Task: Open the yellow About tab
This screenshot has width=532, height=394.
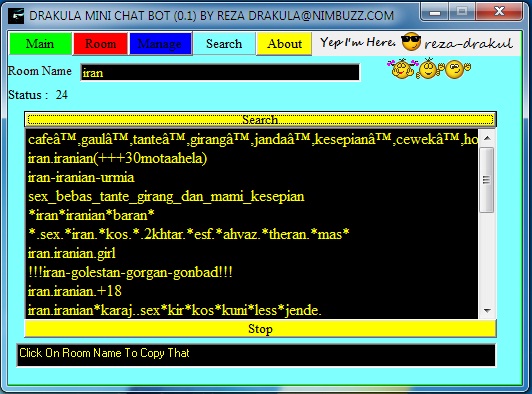Action: 284,43
